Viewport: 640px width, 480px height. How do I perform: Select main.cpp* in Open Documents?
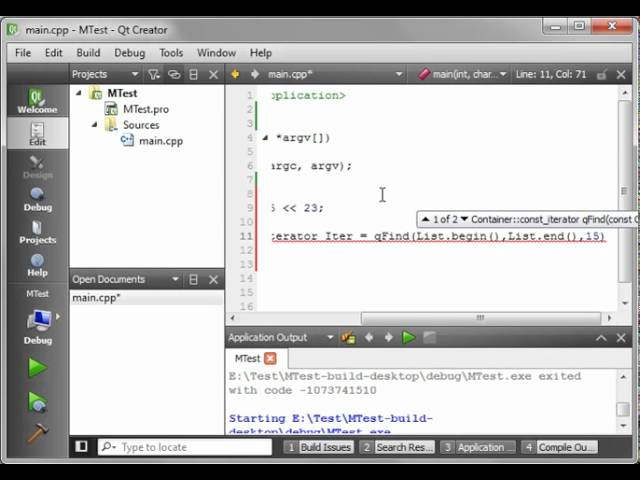click(x=146, y=298)
